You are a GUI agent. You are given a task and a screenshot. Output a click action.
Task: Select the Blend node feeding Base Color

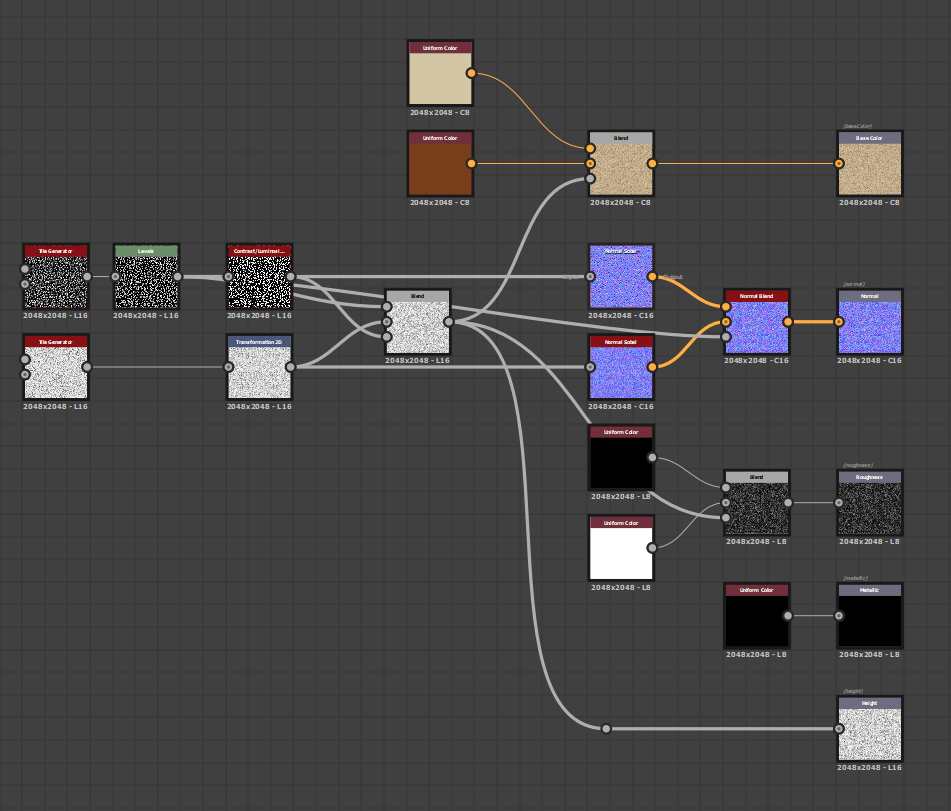pos(620,164)
